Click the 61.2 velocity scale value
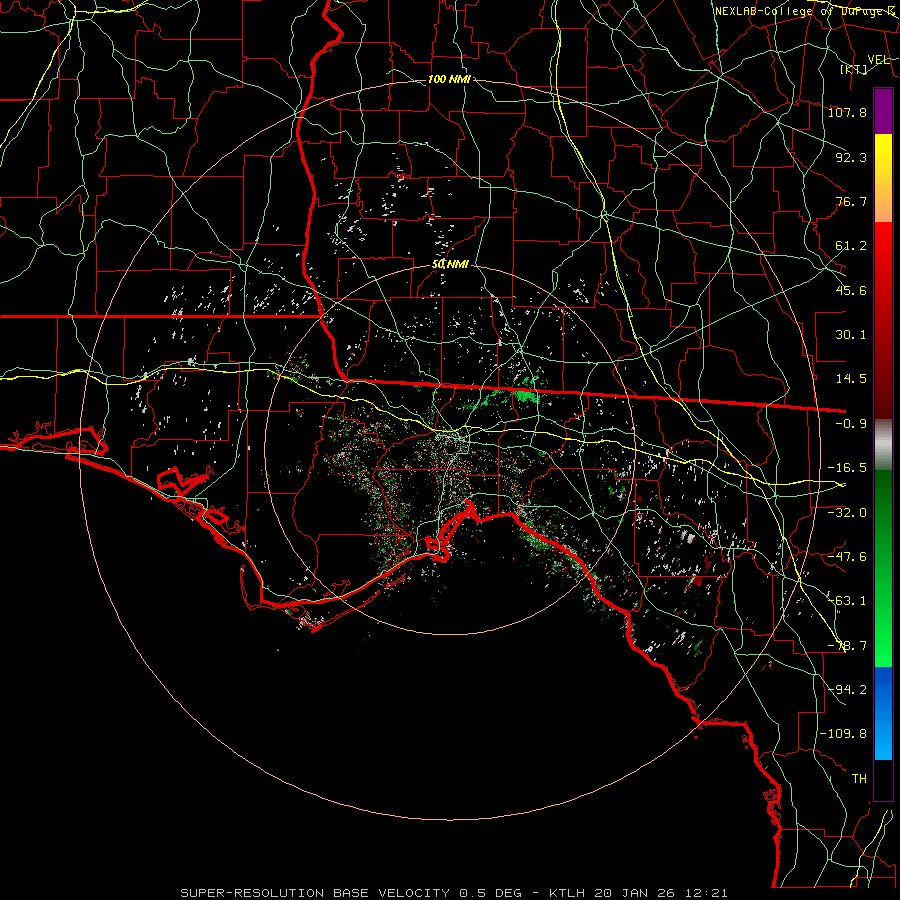Screen dimensions: 900x900 851,246
